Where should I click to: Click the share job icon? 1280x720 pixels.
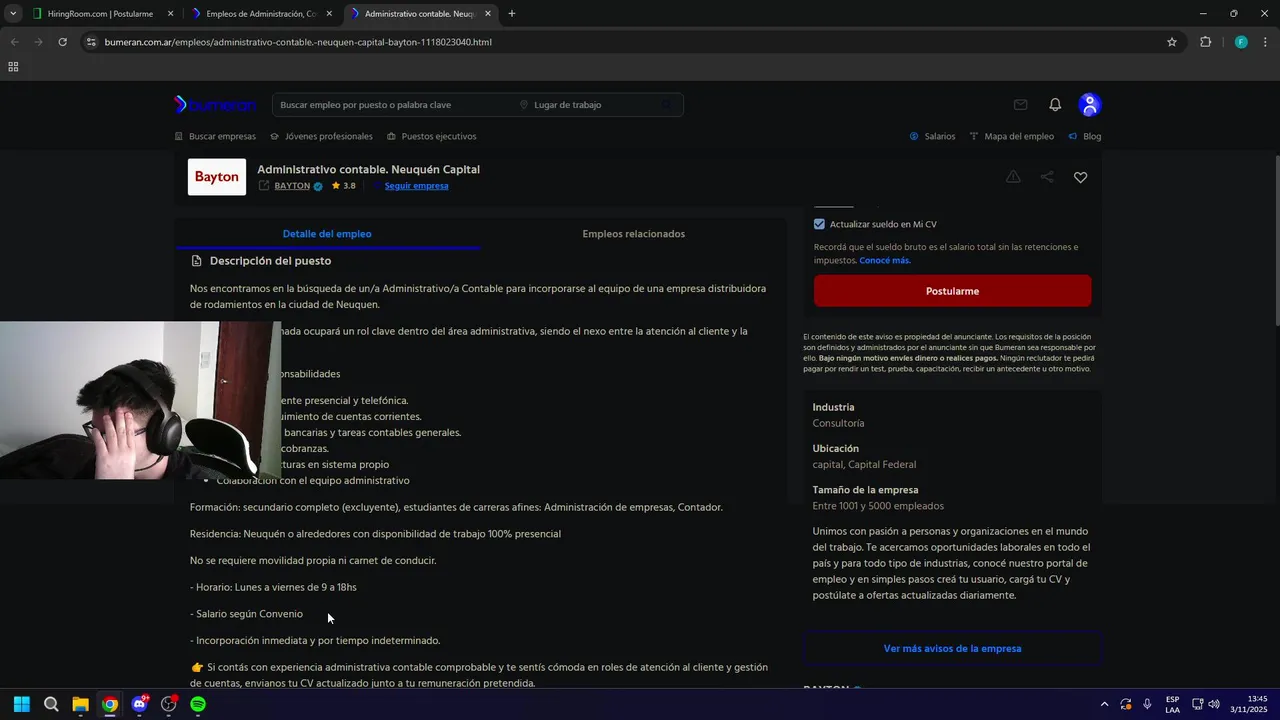[1047, 177]
